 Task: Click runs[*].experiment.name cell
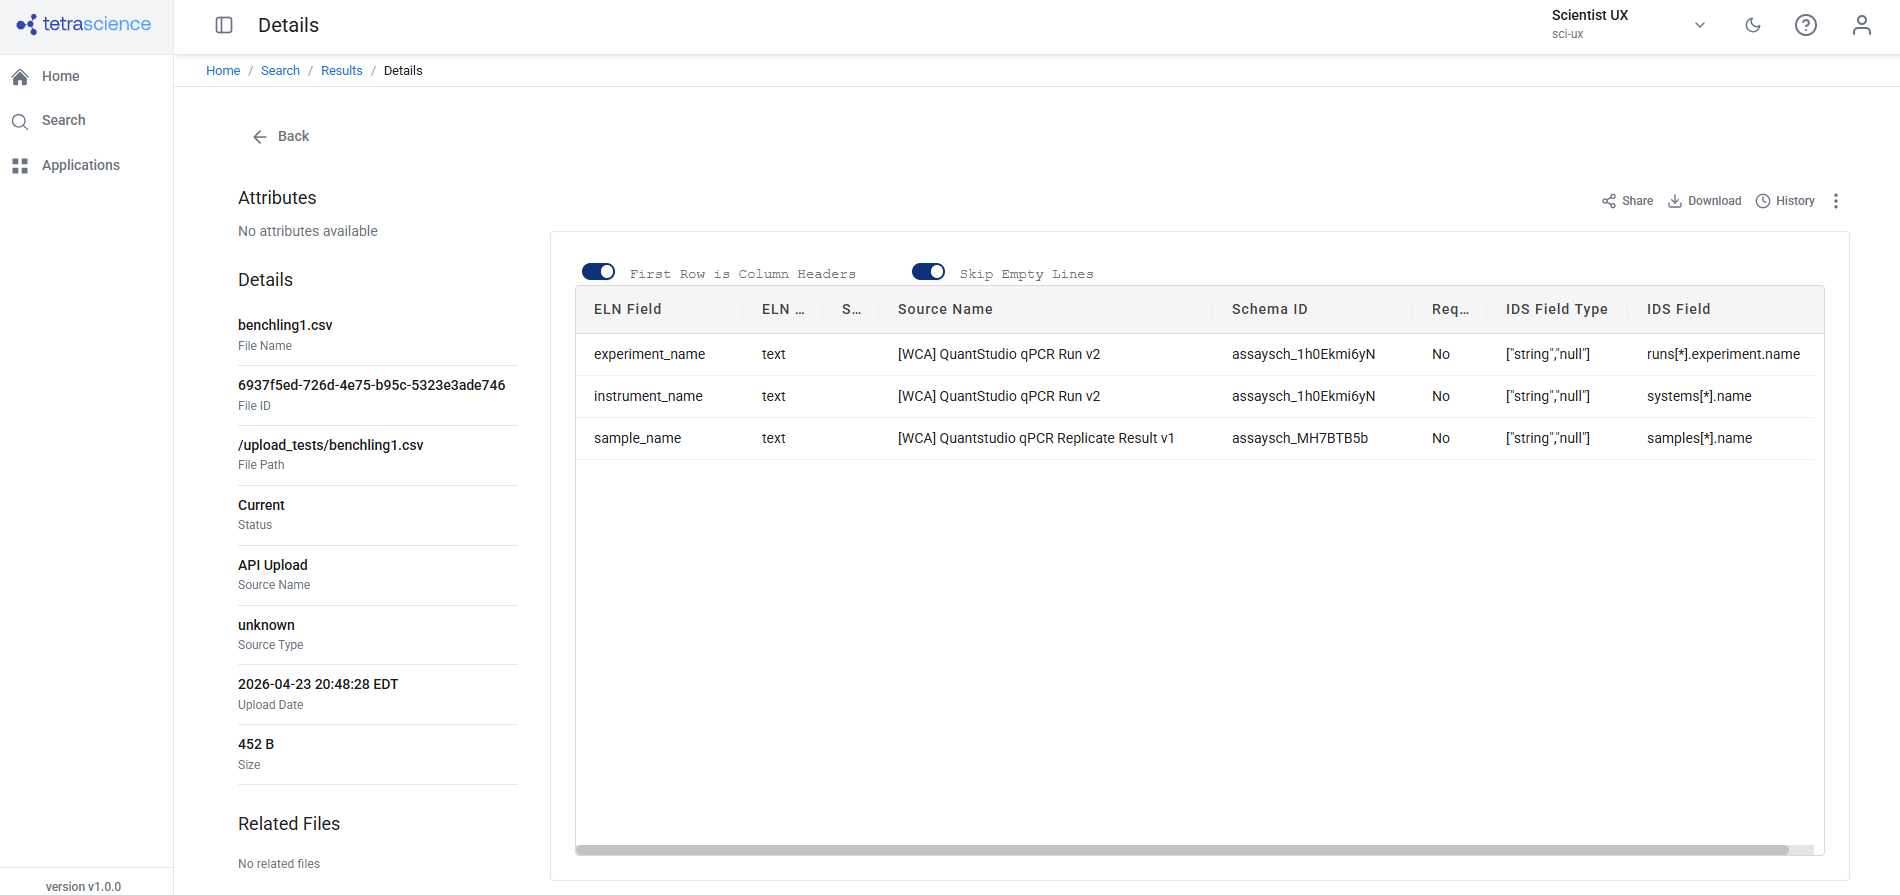1724,354
